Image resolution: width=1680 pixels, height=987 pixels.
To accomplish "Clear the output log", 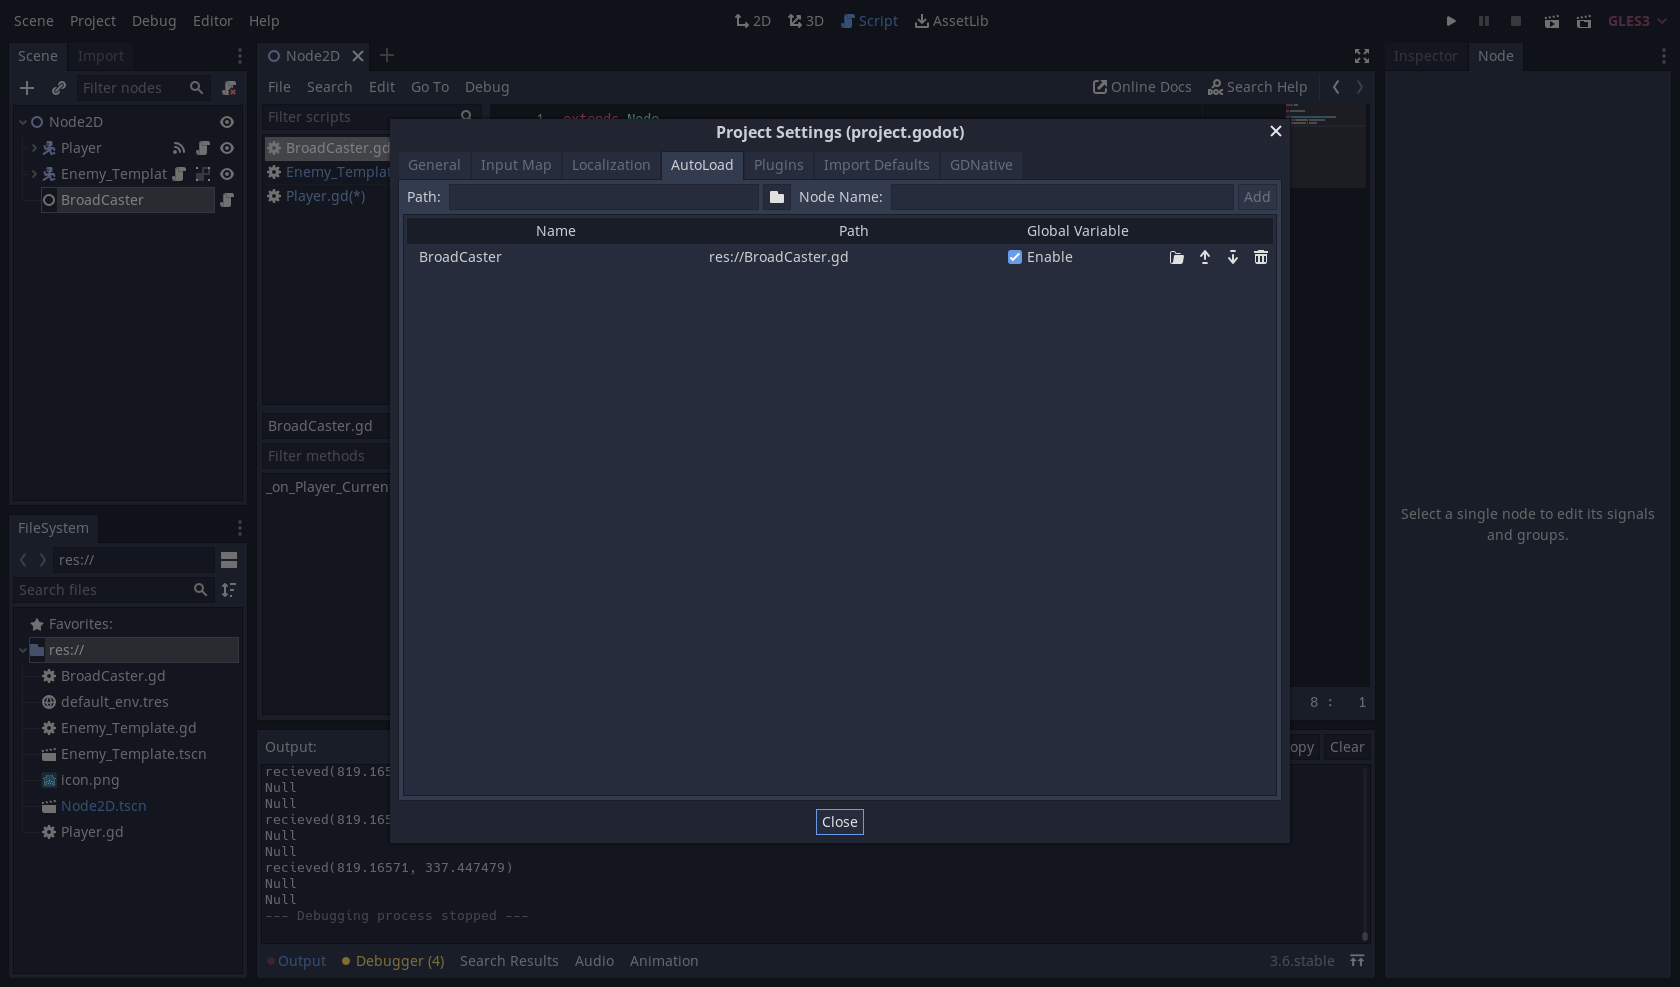I will click(1347, 747).
